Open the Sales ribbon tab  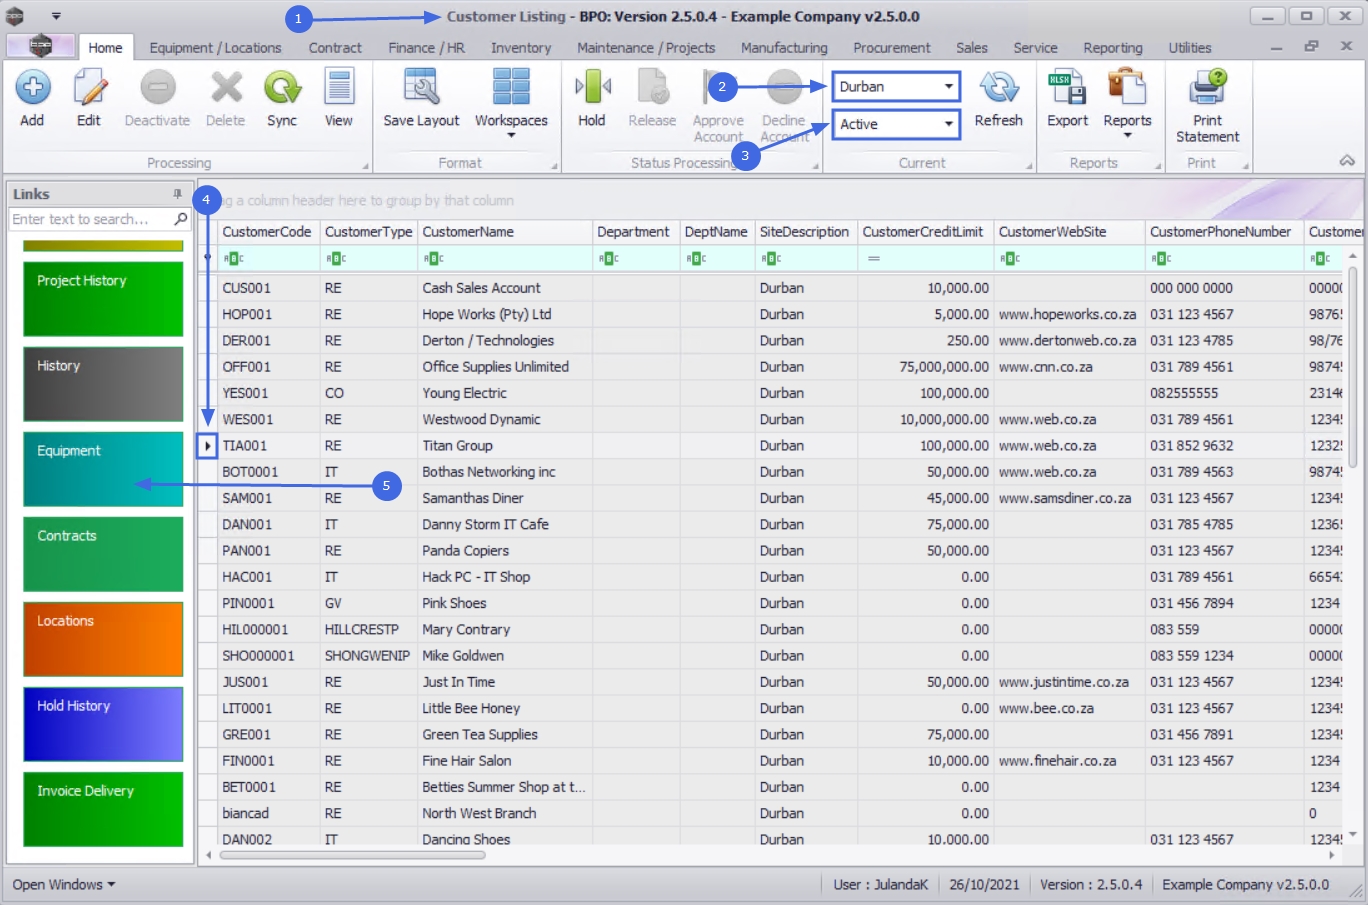tap(971, 48)
